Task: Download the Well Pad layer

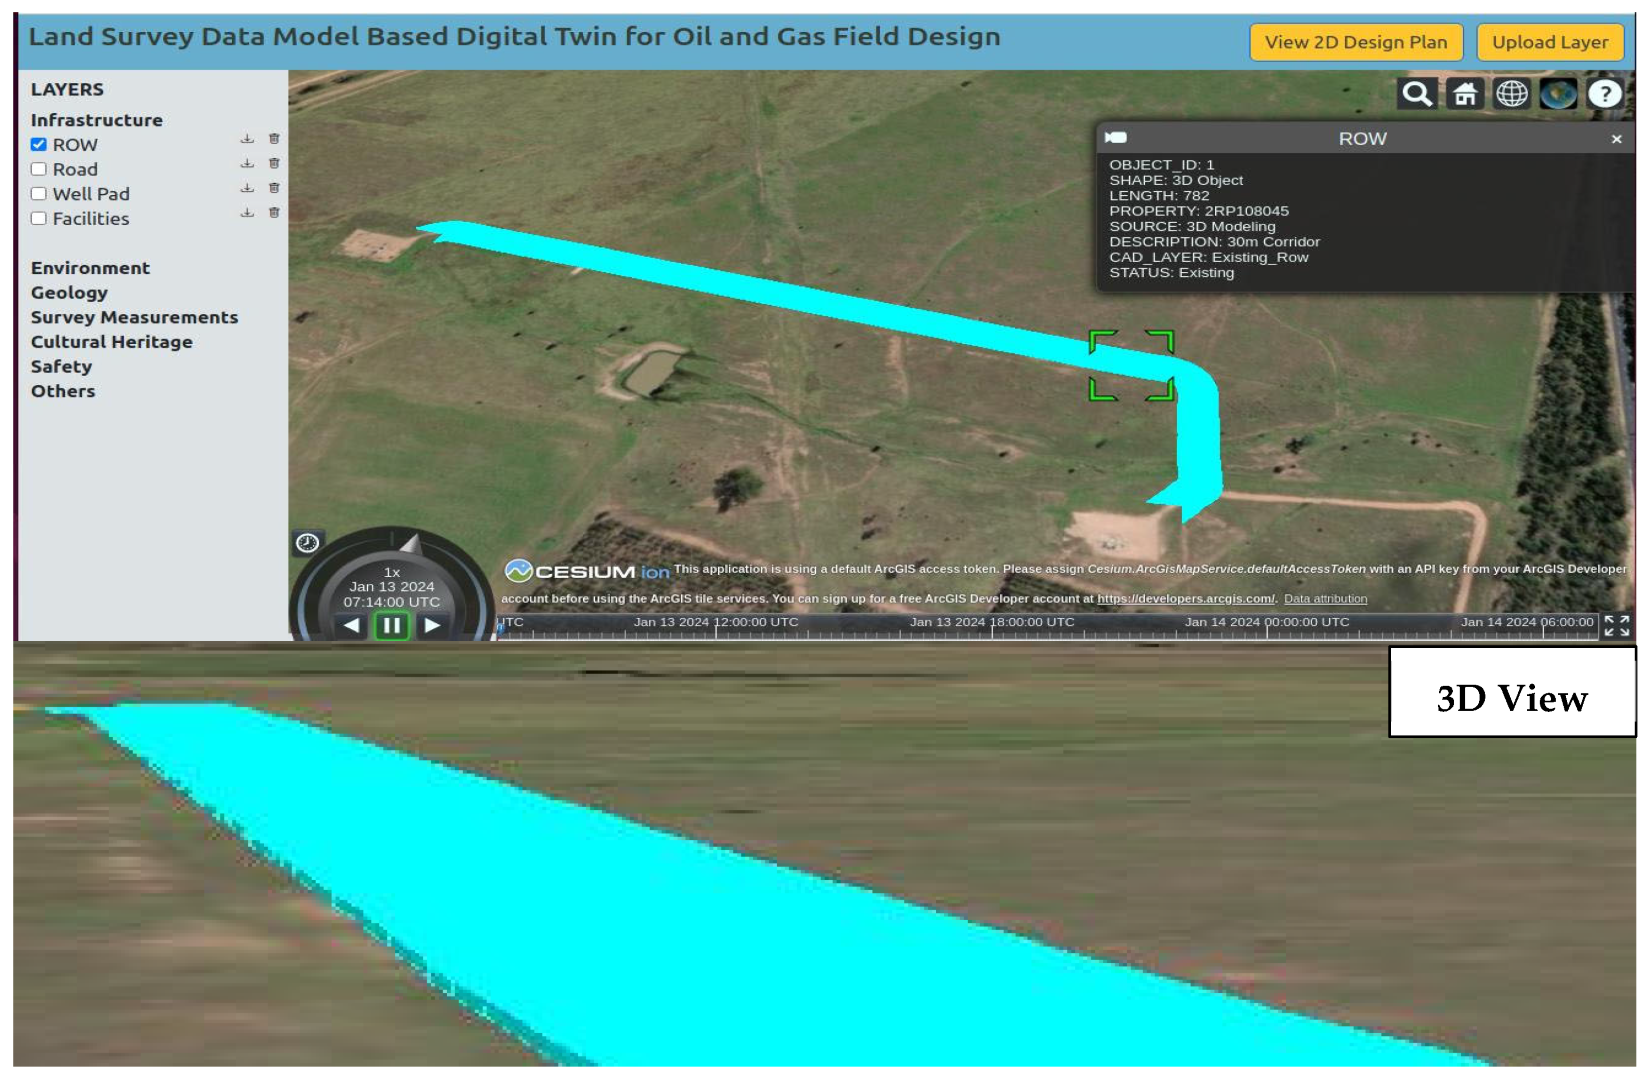Action: click(x=247, y=188)
